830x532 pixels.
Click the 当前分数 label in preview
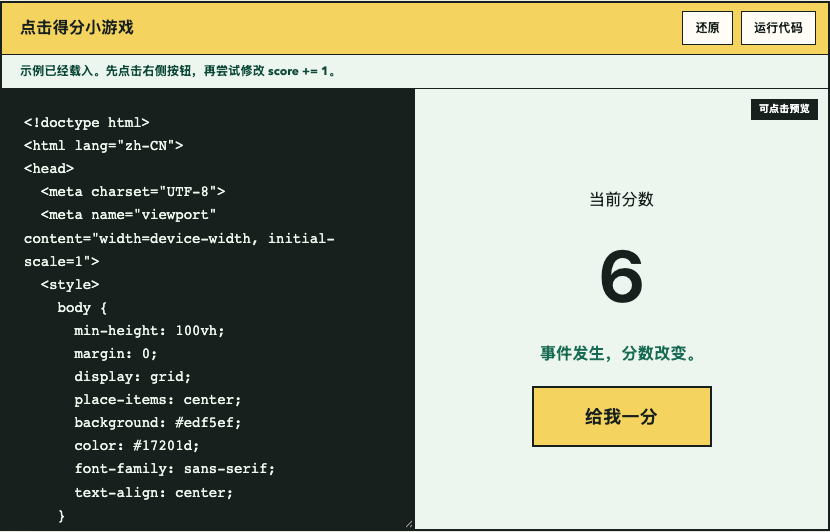pyautogui.click(x=621, y=200)
